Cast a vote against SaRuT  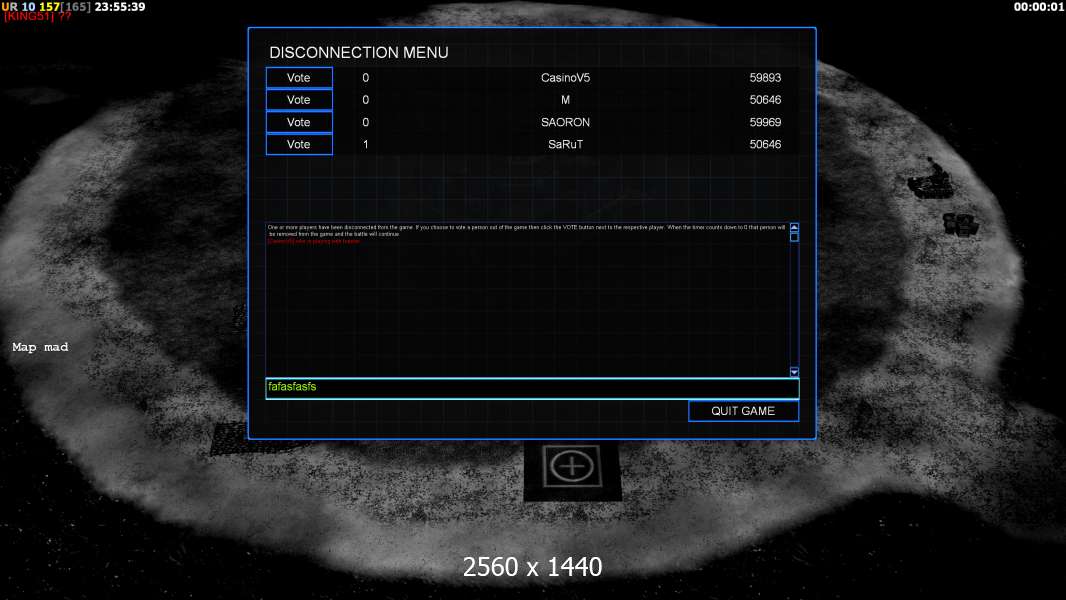[x=299, y=144]
